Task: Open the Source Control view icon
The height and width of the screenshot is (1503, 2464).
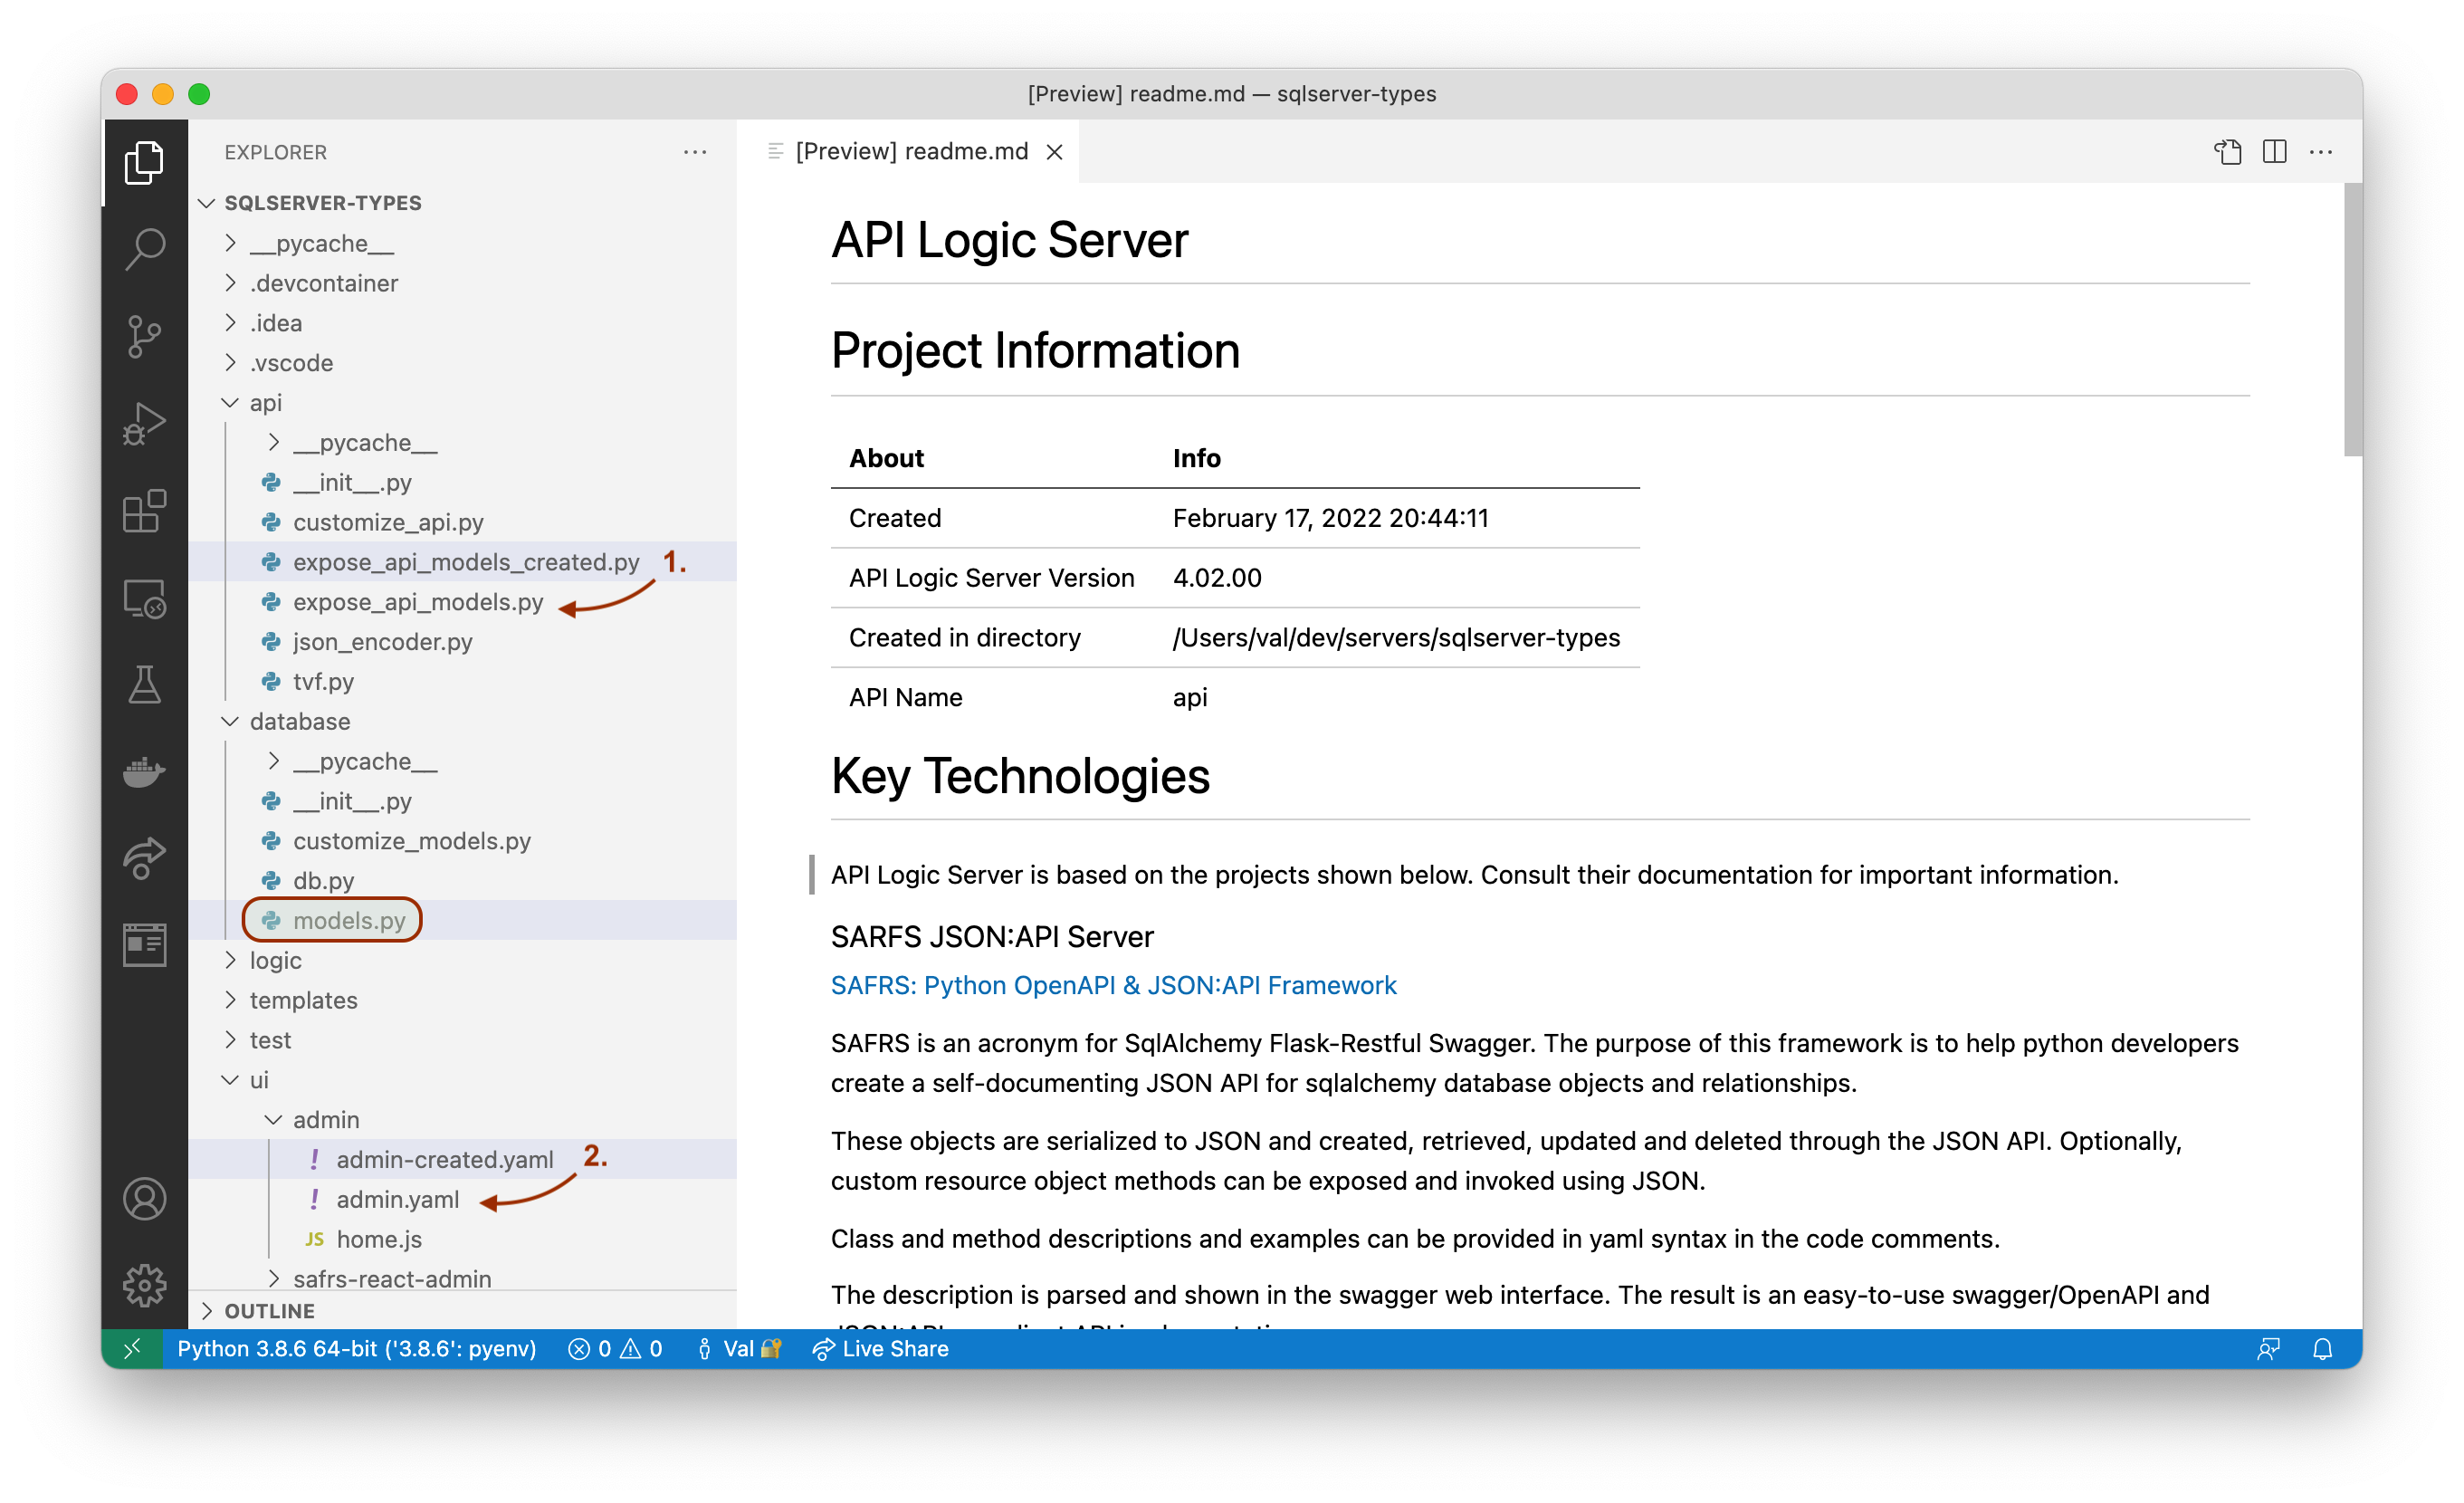Action: 144,336
